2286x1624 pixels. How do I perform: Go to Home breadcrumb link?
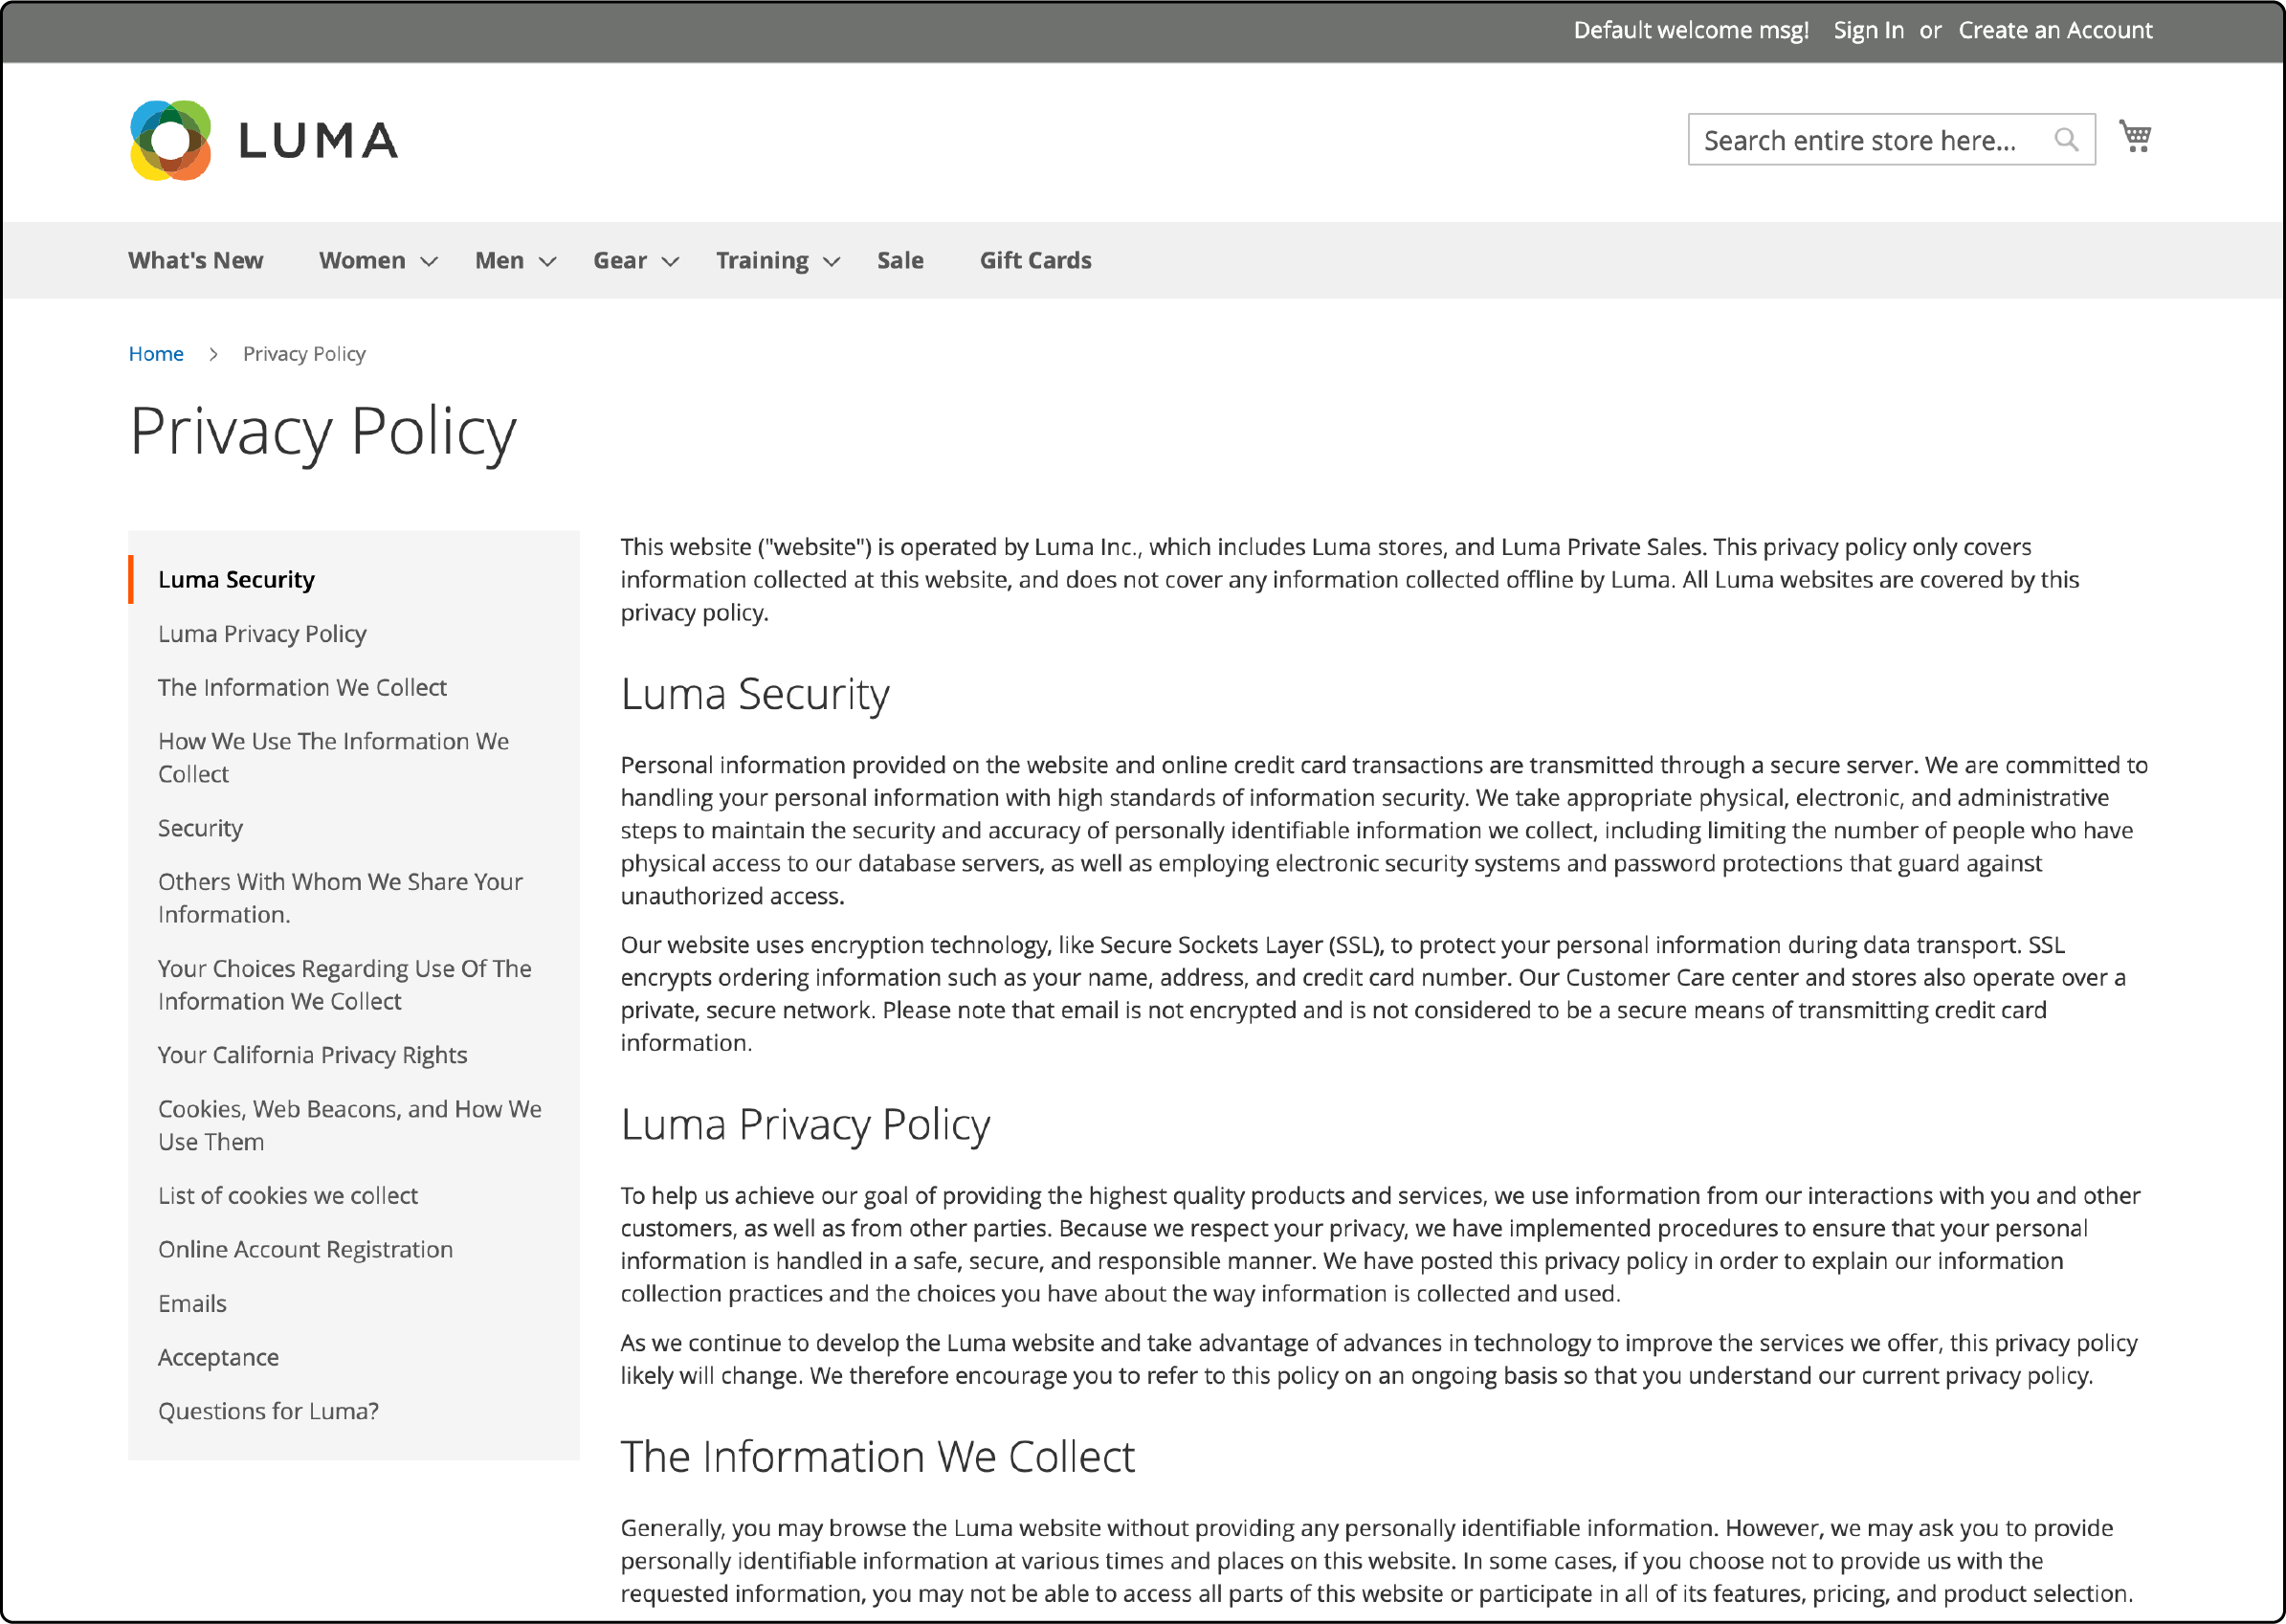(x=156, y=354)
